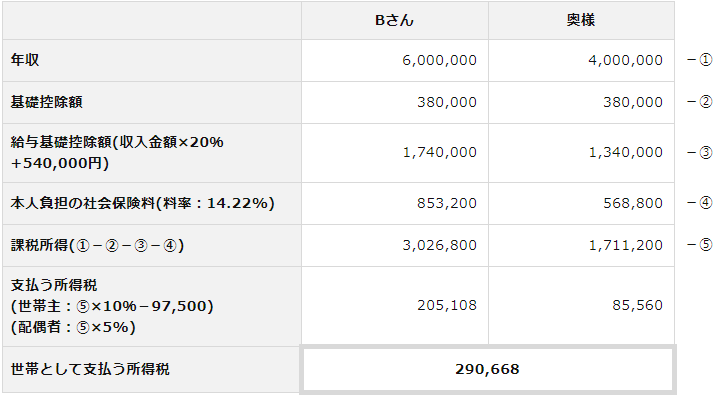This screenshot has height=396, width=727.
Task: Click the 85,560 income tax value
Action: pyautogui.click(x=638, y=305)
